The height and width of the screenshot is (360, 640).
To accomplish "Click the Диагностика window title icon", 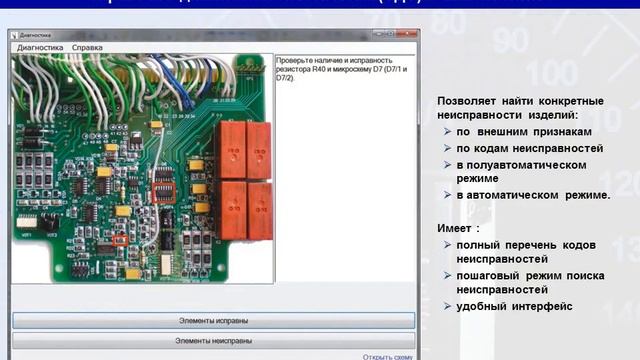I will click(x=14, y=36).
